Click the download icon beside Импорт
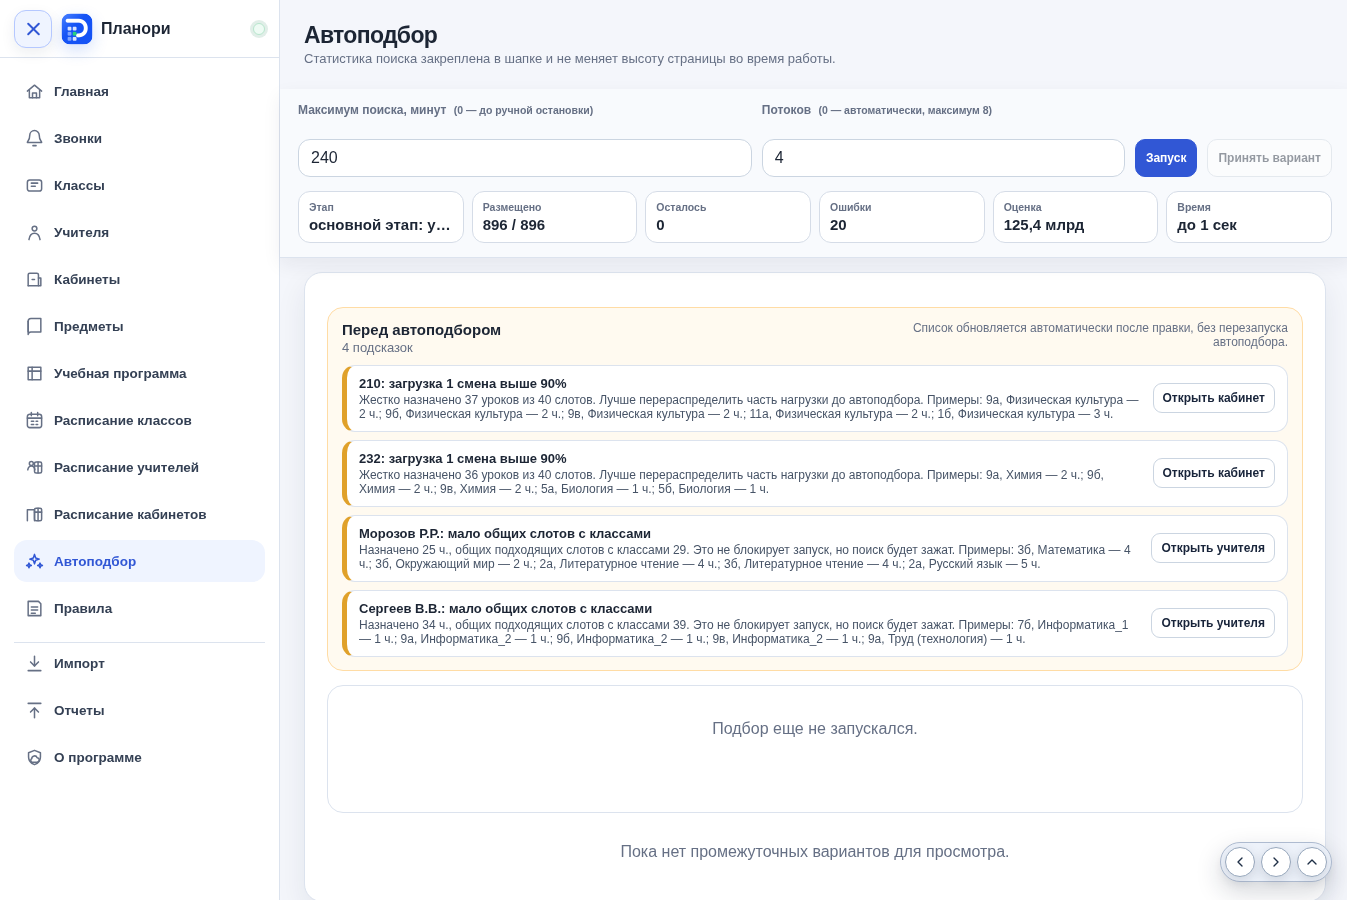Viewport: 1347px width, 900px height. [34, 663]
